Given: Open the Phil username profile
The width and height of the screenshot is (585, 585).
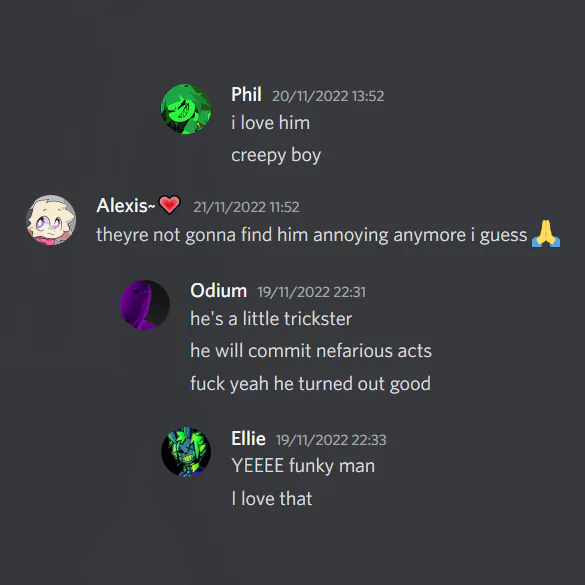Looking at the screenshot, I should (246, 94).
